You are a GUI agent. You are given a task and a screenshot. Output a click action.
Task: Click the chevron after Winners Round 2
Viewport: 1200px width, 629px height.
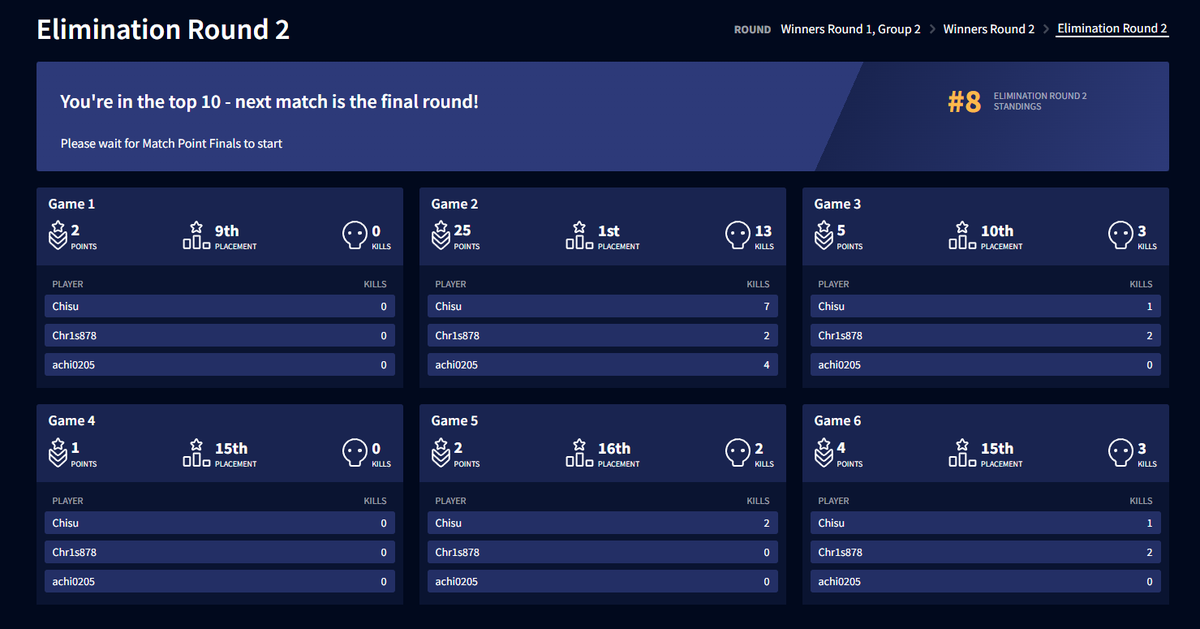point(1046,29)
